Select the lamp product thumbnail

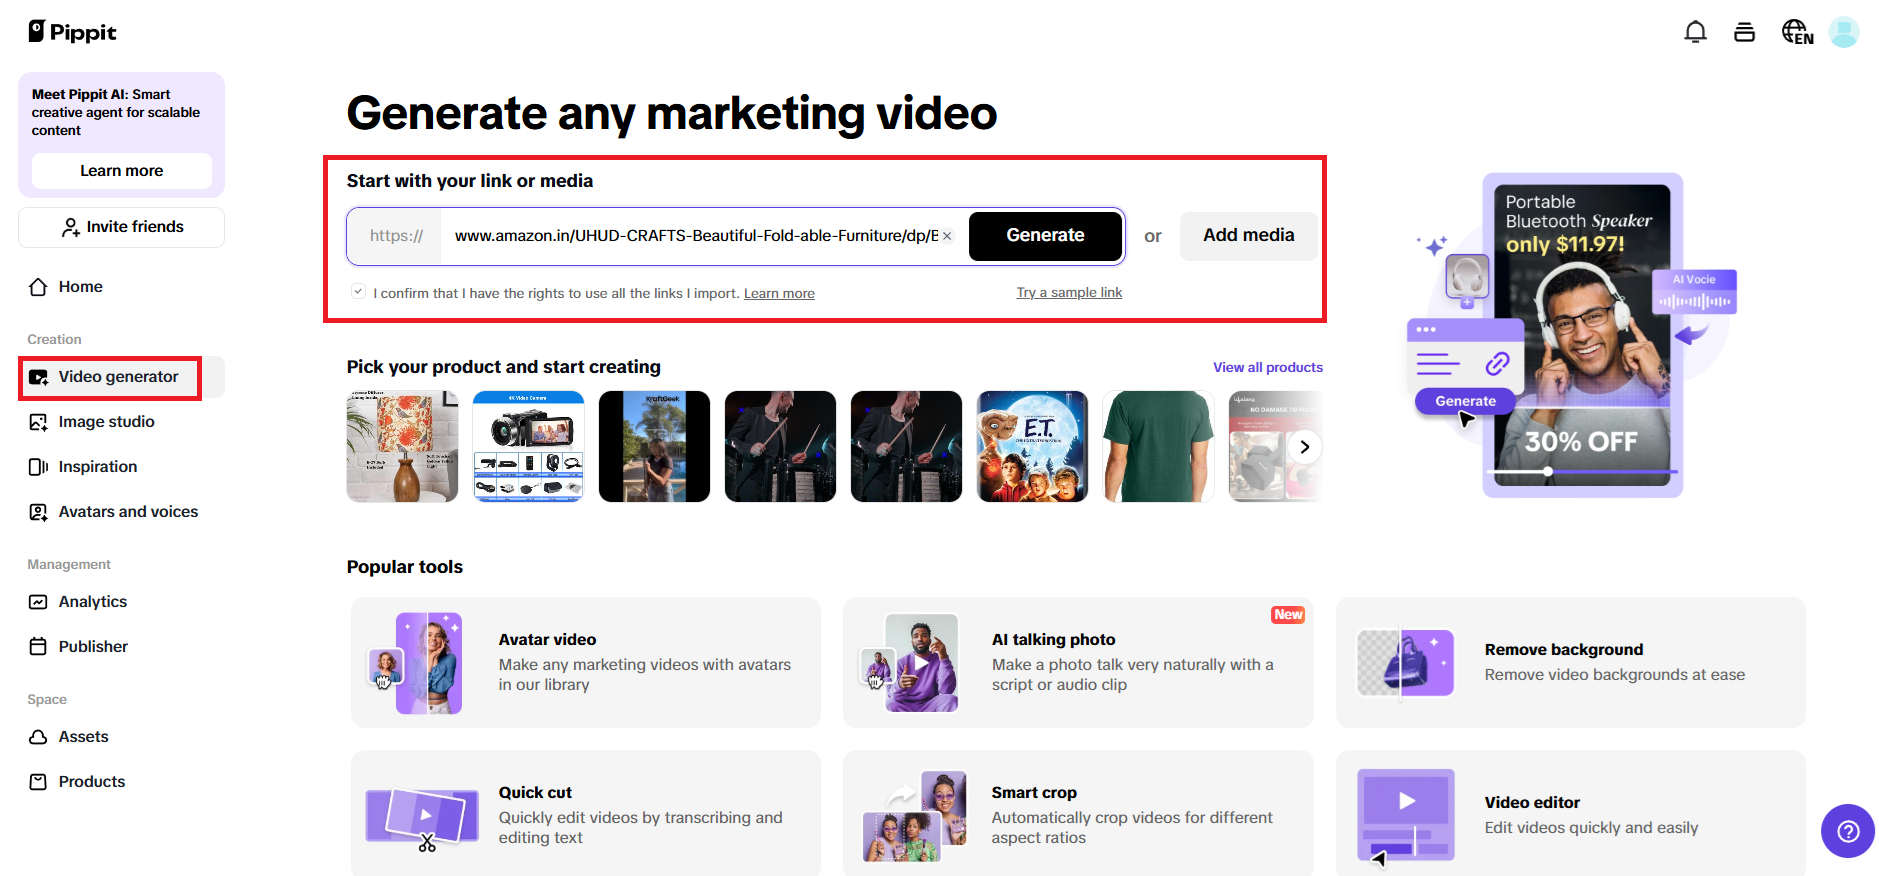click(402, 446)
